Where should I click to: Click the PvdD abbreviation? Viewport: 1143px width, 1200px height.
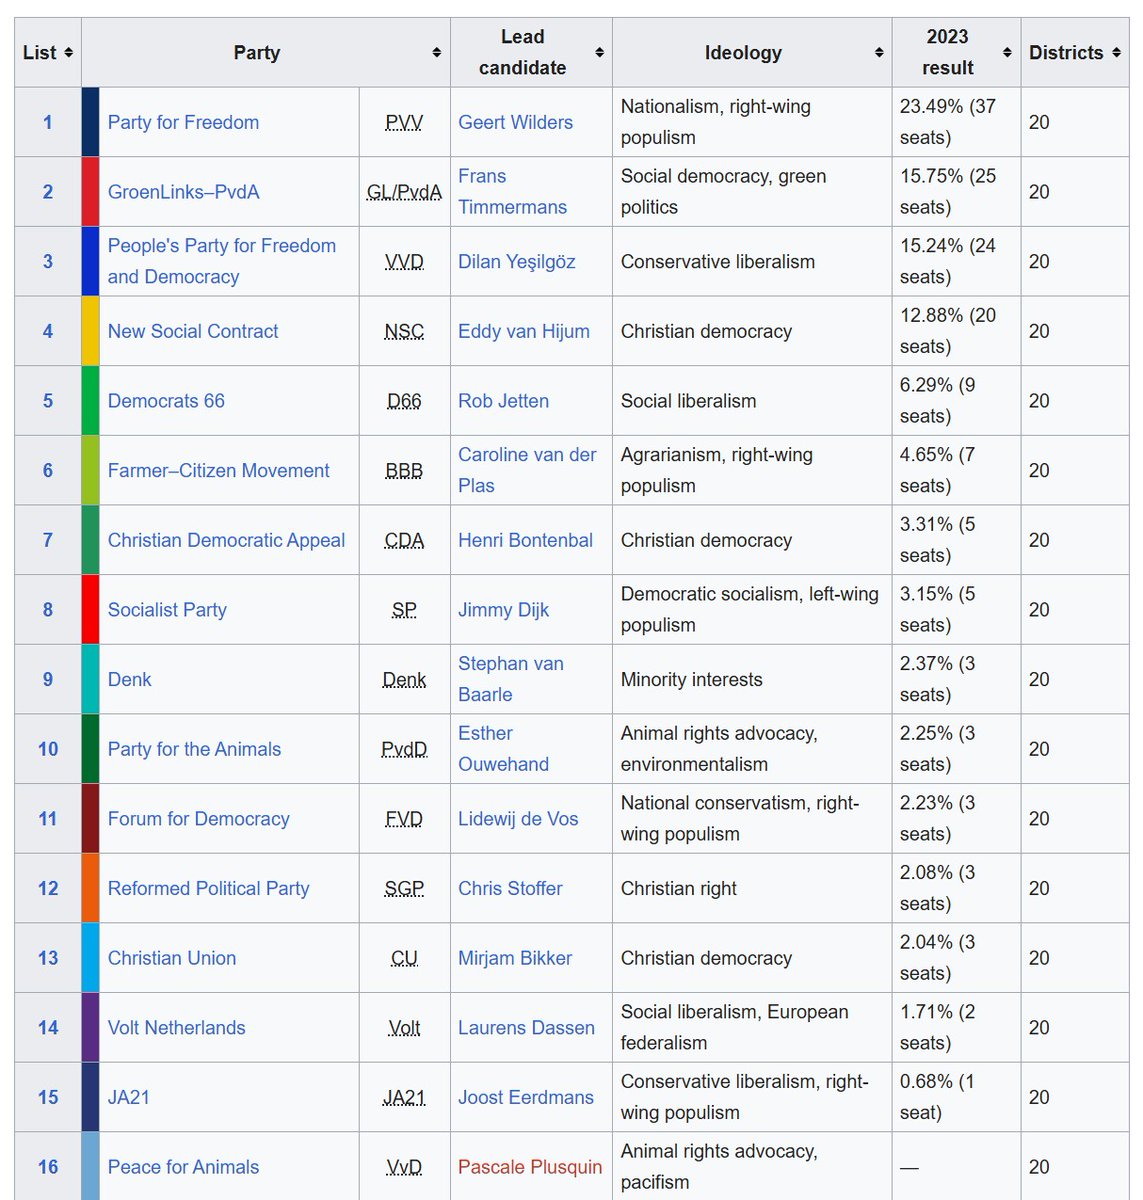click(x=404, y=749)
